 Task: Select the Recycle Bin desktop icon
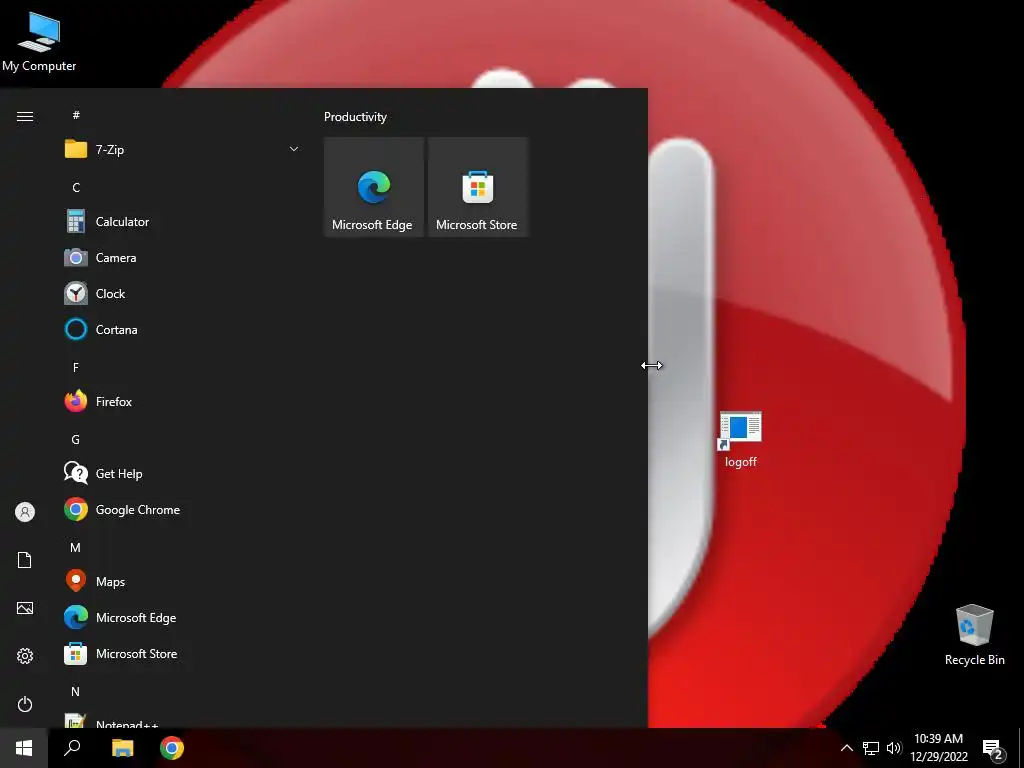(974, 635)
